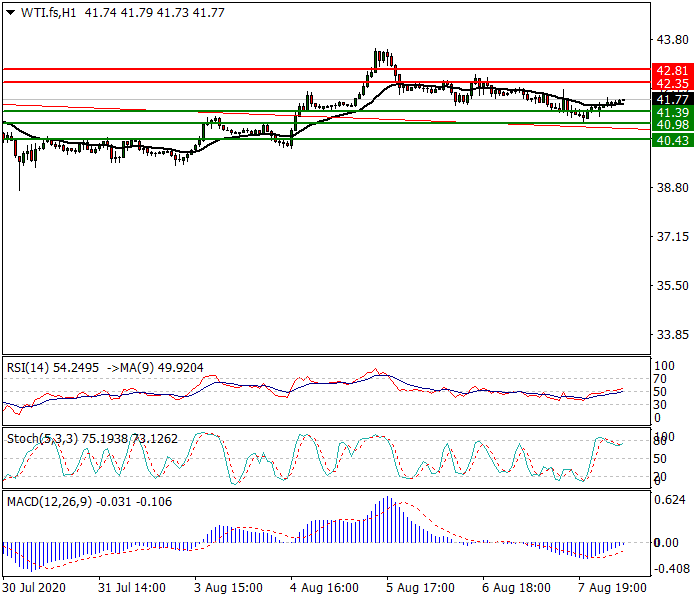Select the black 41.77 current price label
The height and width of the screenshot is (600, 700).
(x=672, y=99)
